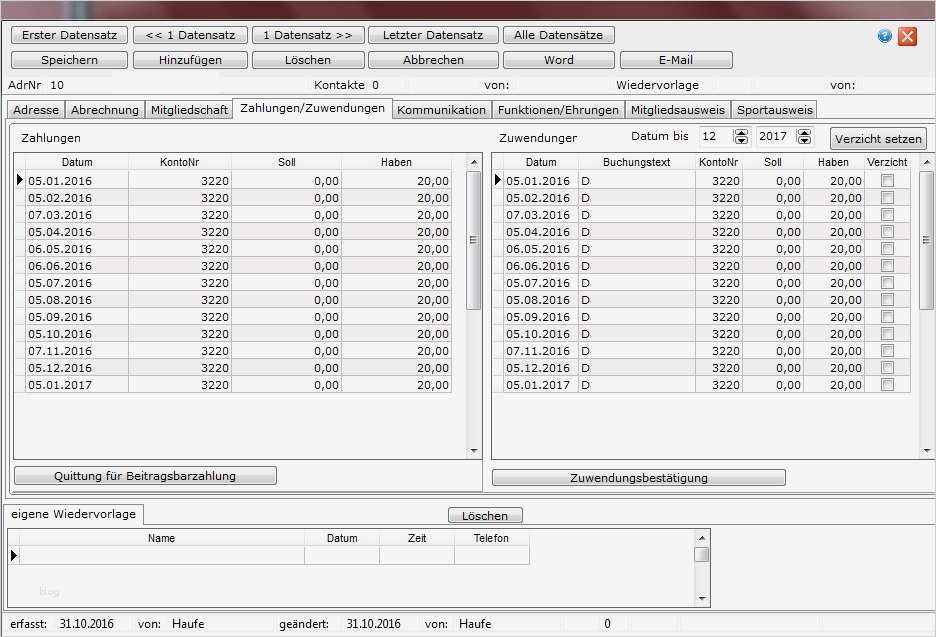Click Quittung für Beitragsbarzahlung button
Image resolution: width=936 pixels, height=637 pixels.
145,476
